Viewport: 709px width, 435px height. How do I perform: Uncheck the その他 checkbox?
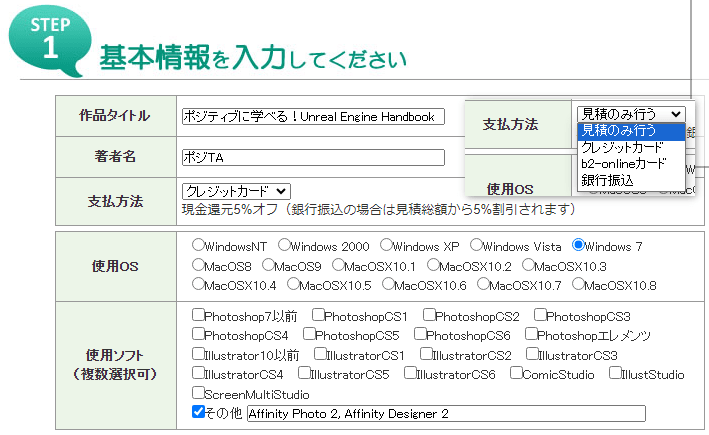point(198,411)
